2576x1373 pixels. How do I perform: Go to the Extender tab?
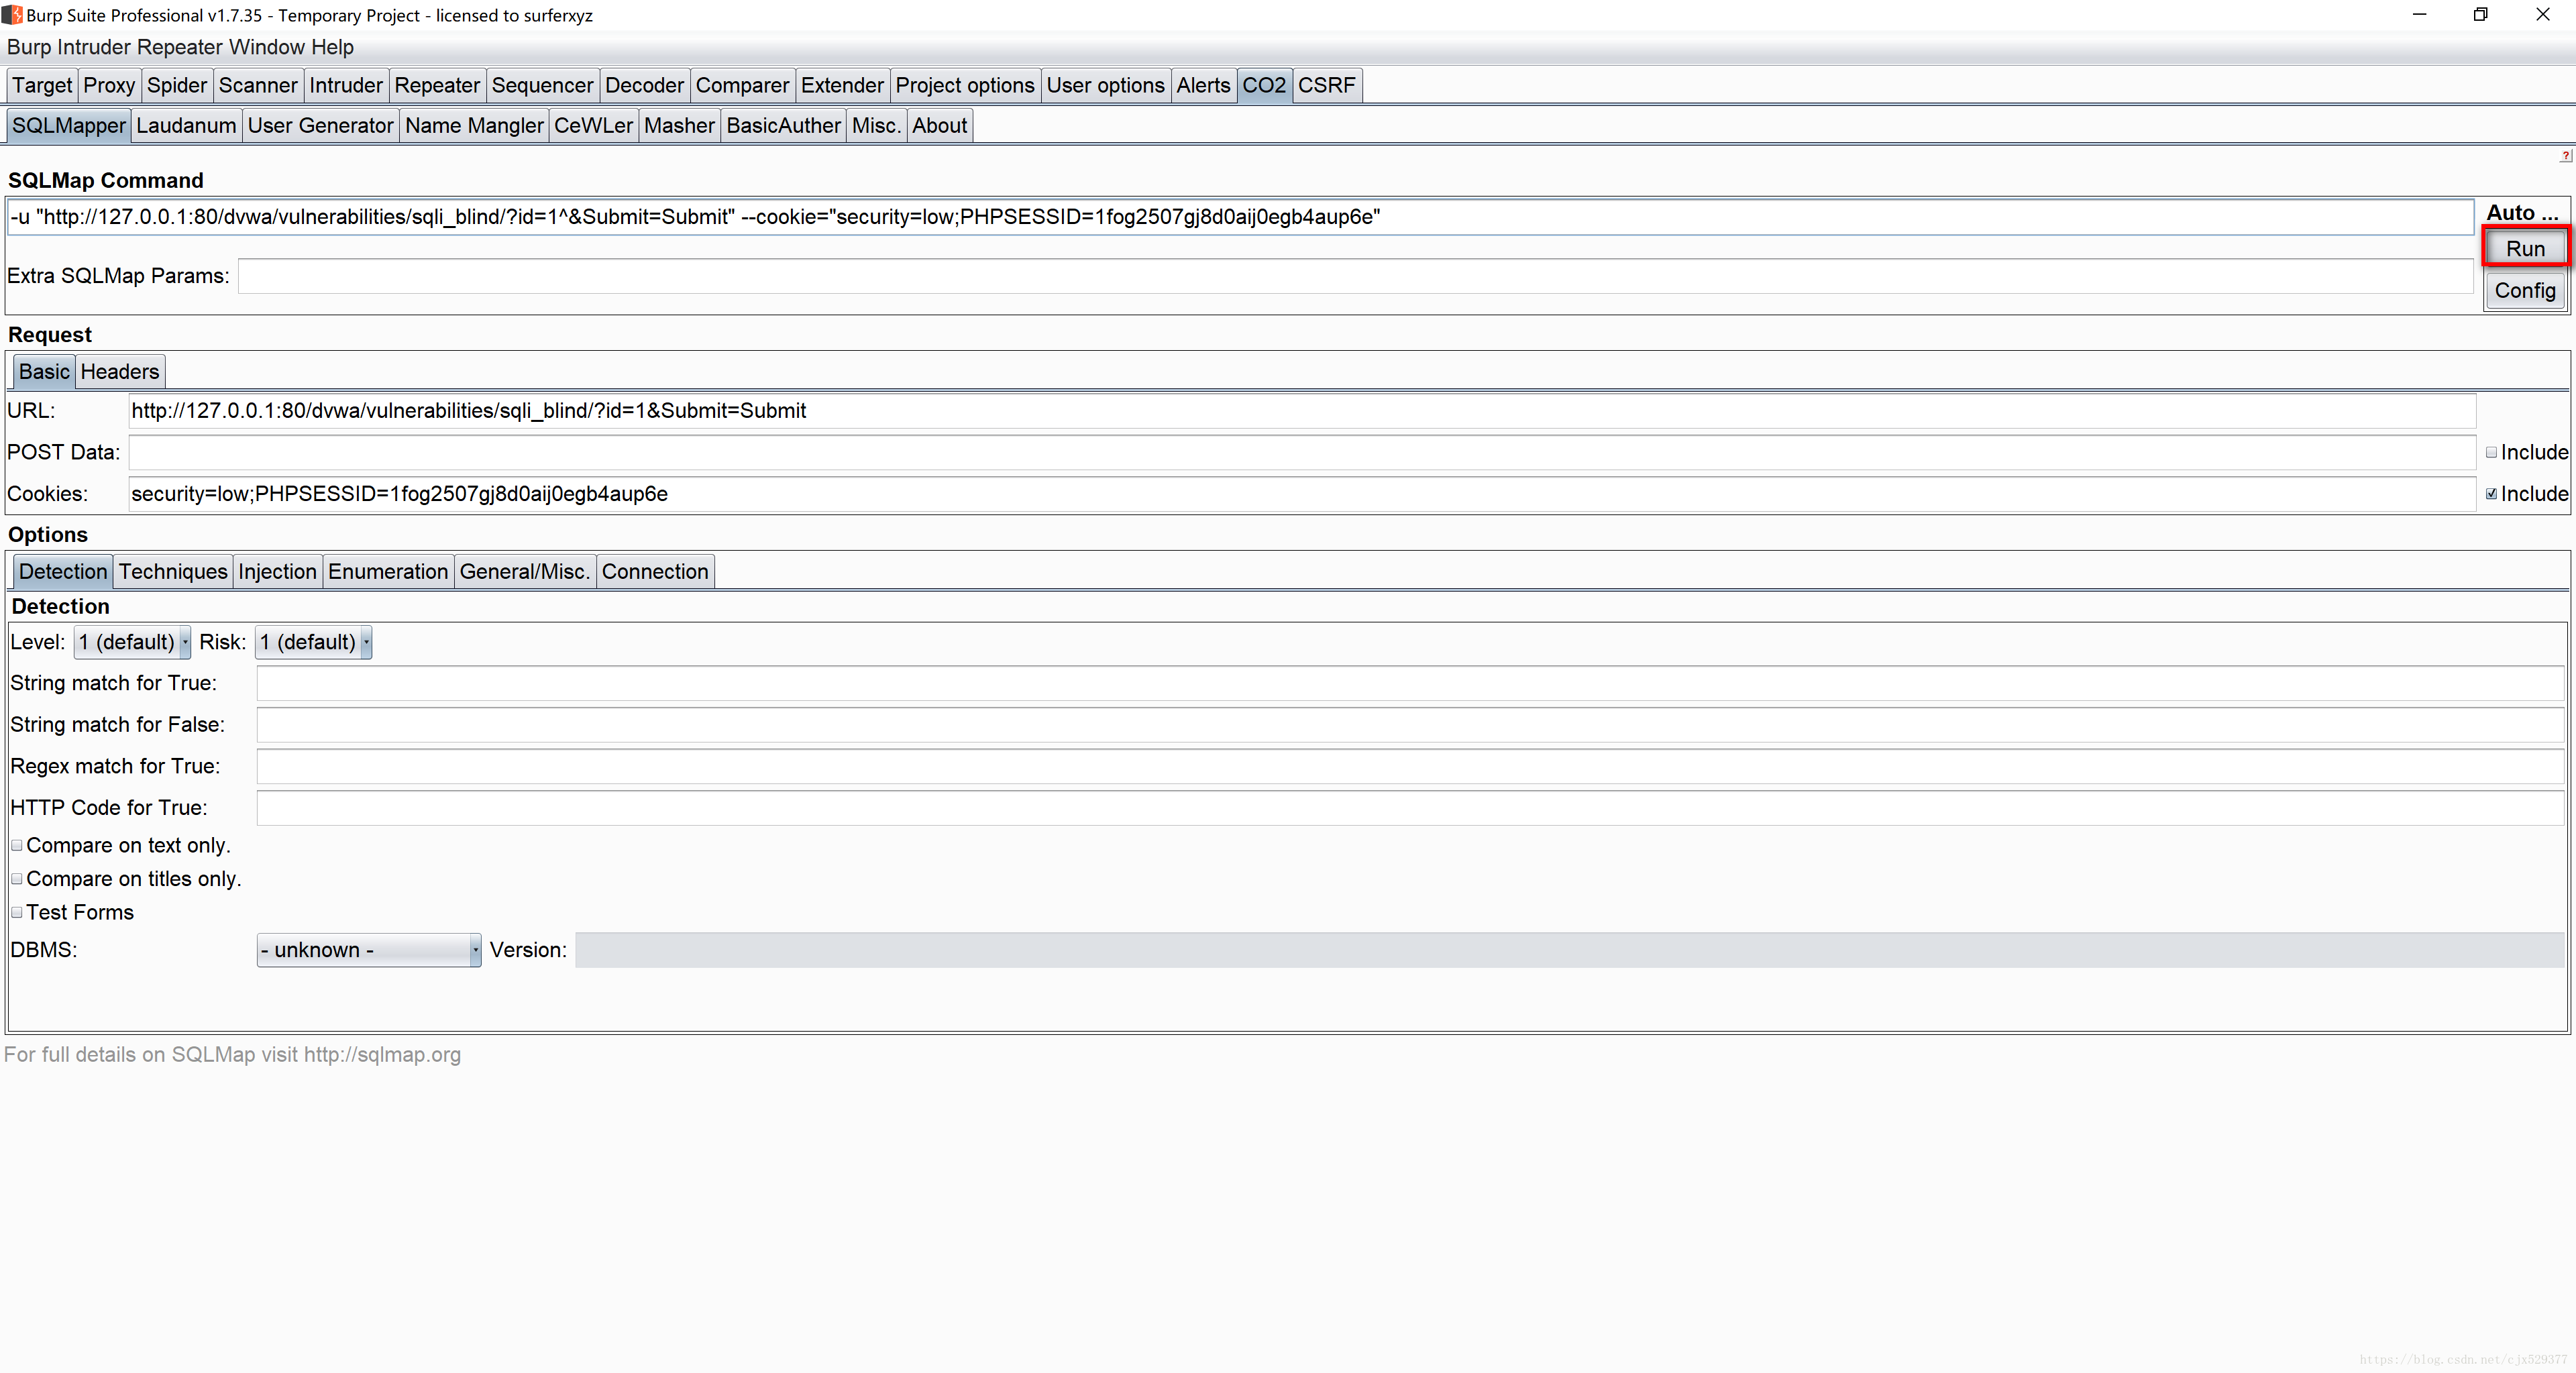tap(842, 85)
